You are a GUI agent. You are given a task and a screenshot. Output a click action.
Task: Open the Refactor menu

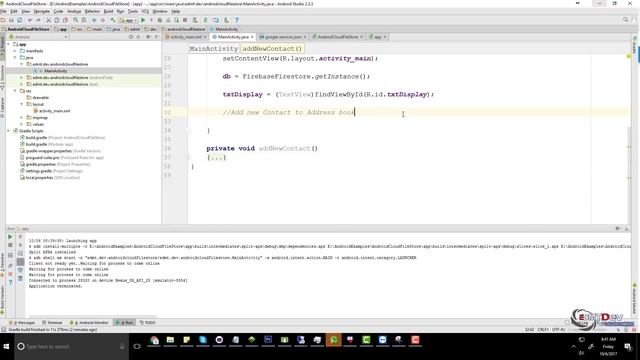click(92, 11)
